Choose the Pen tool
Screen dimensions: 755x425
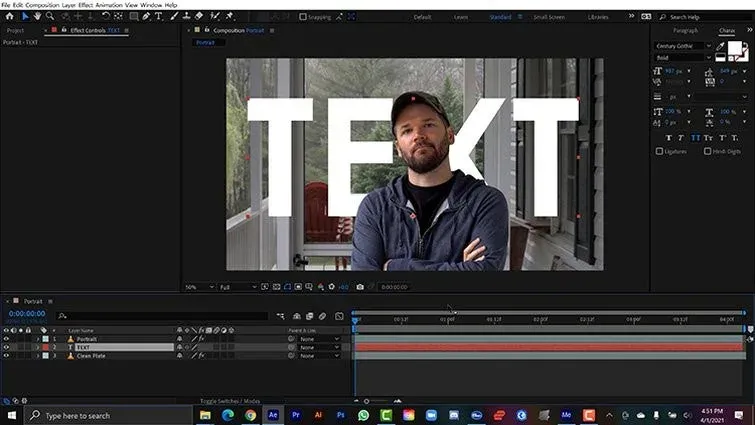point(146,16)
